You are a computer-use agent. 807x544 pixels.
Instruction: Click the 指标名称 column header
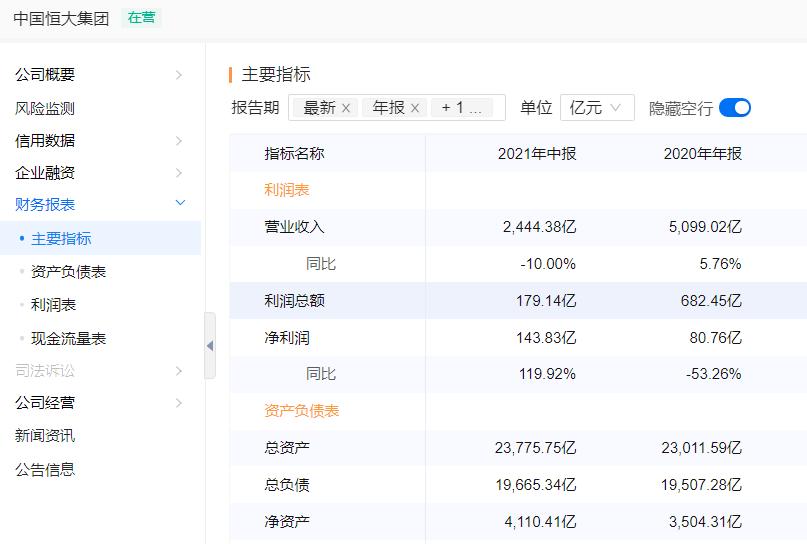click(x=294, y=153)
